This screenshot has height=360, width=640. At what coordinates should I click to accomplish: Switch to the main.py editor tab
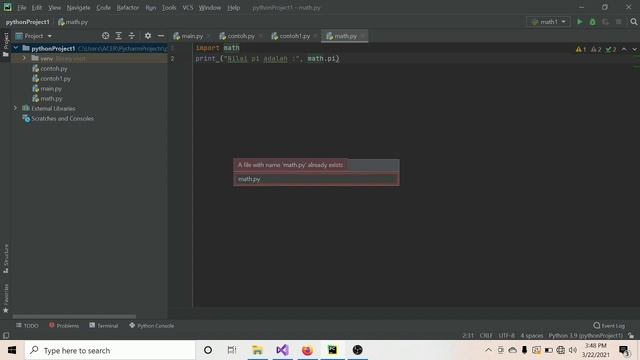(191, 36)
